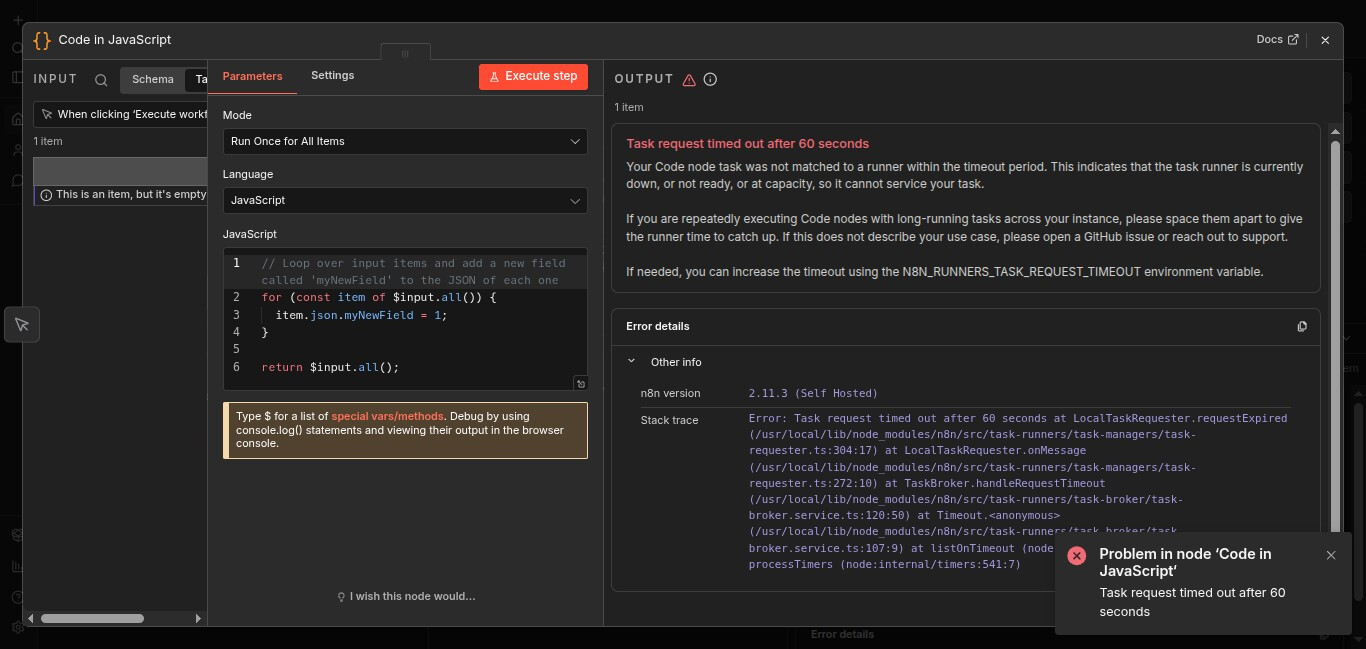Select the Parameters tab
The image size is (1366, 649).
252,76
